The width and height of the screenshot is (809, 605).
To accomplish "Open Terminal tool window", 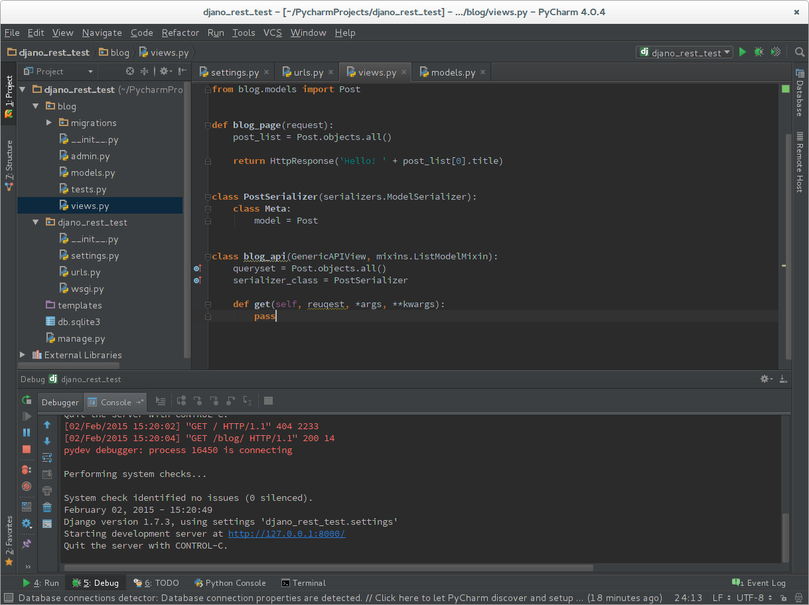I will [x=303, y=583].
